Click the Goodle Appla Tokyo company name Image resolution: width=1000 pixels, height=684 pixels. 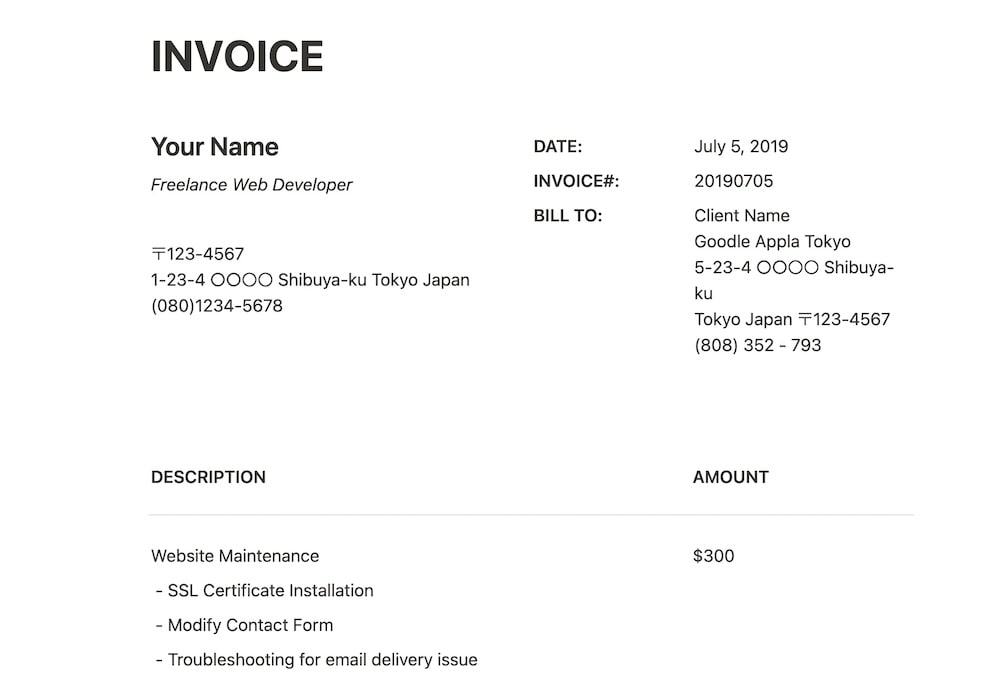pos(772,242)
